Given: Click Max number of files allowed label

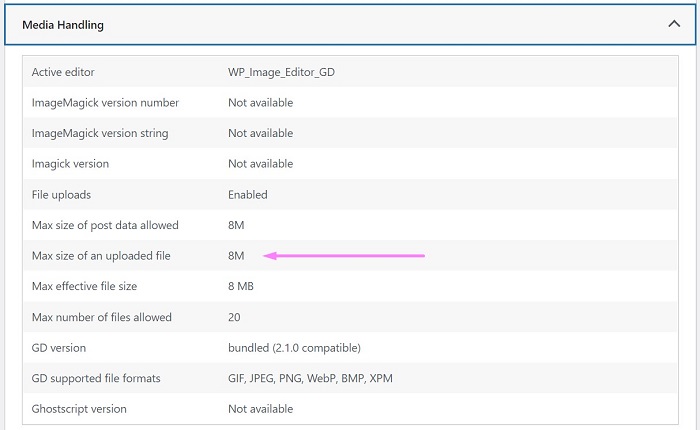Looking at the screenshot, I should 102,317.
